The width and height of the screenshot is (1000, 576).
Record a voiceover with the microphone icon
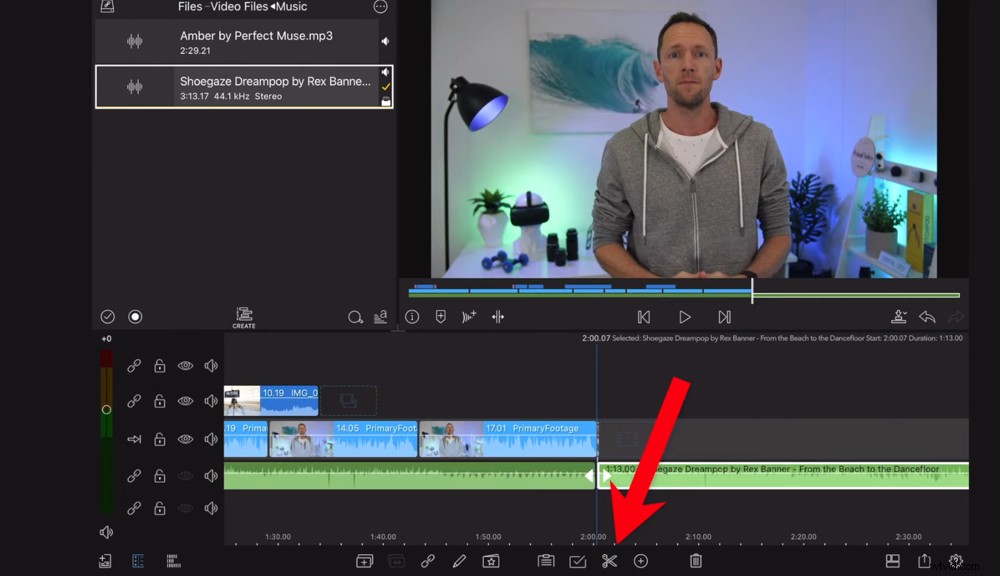(x=898, y=317)
